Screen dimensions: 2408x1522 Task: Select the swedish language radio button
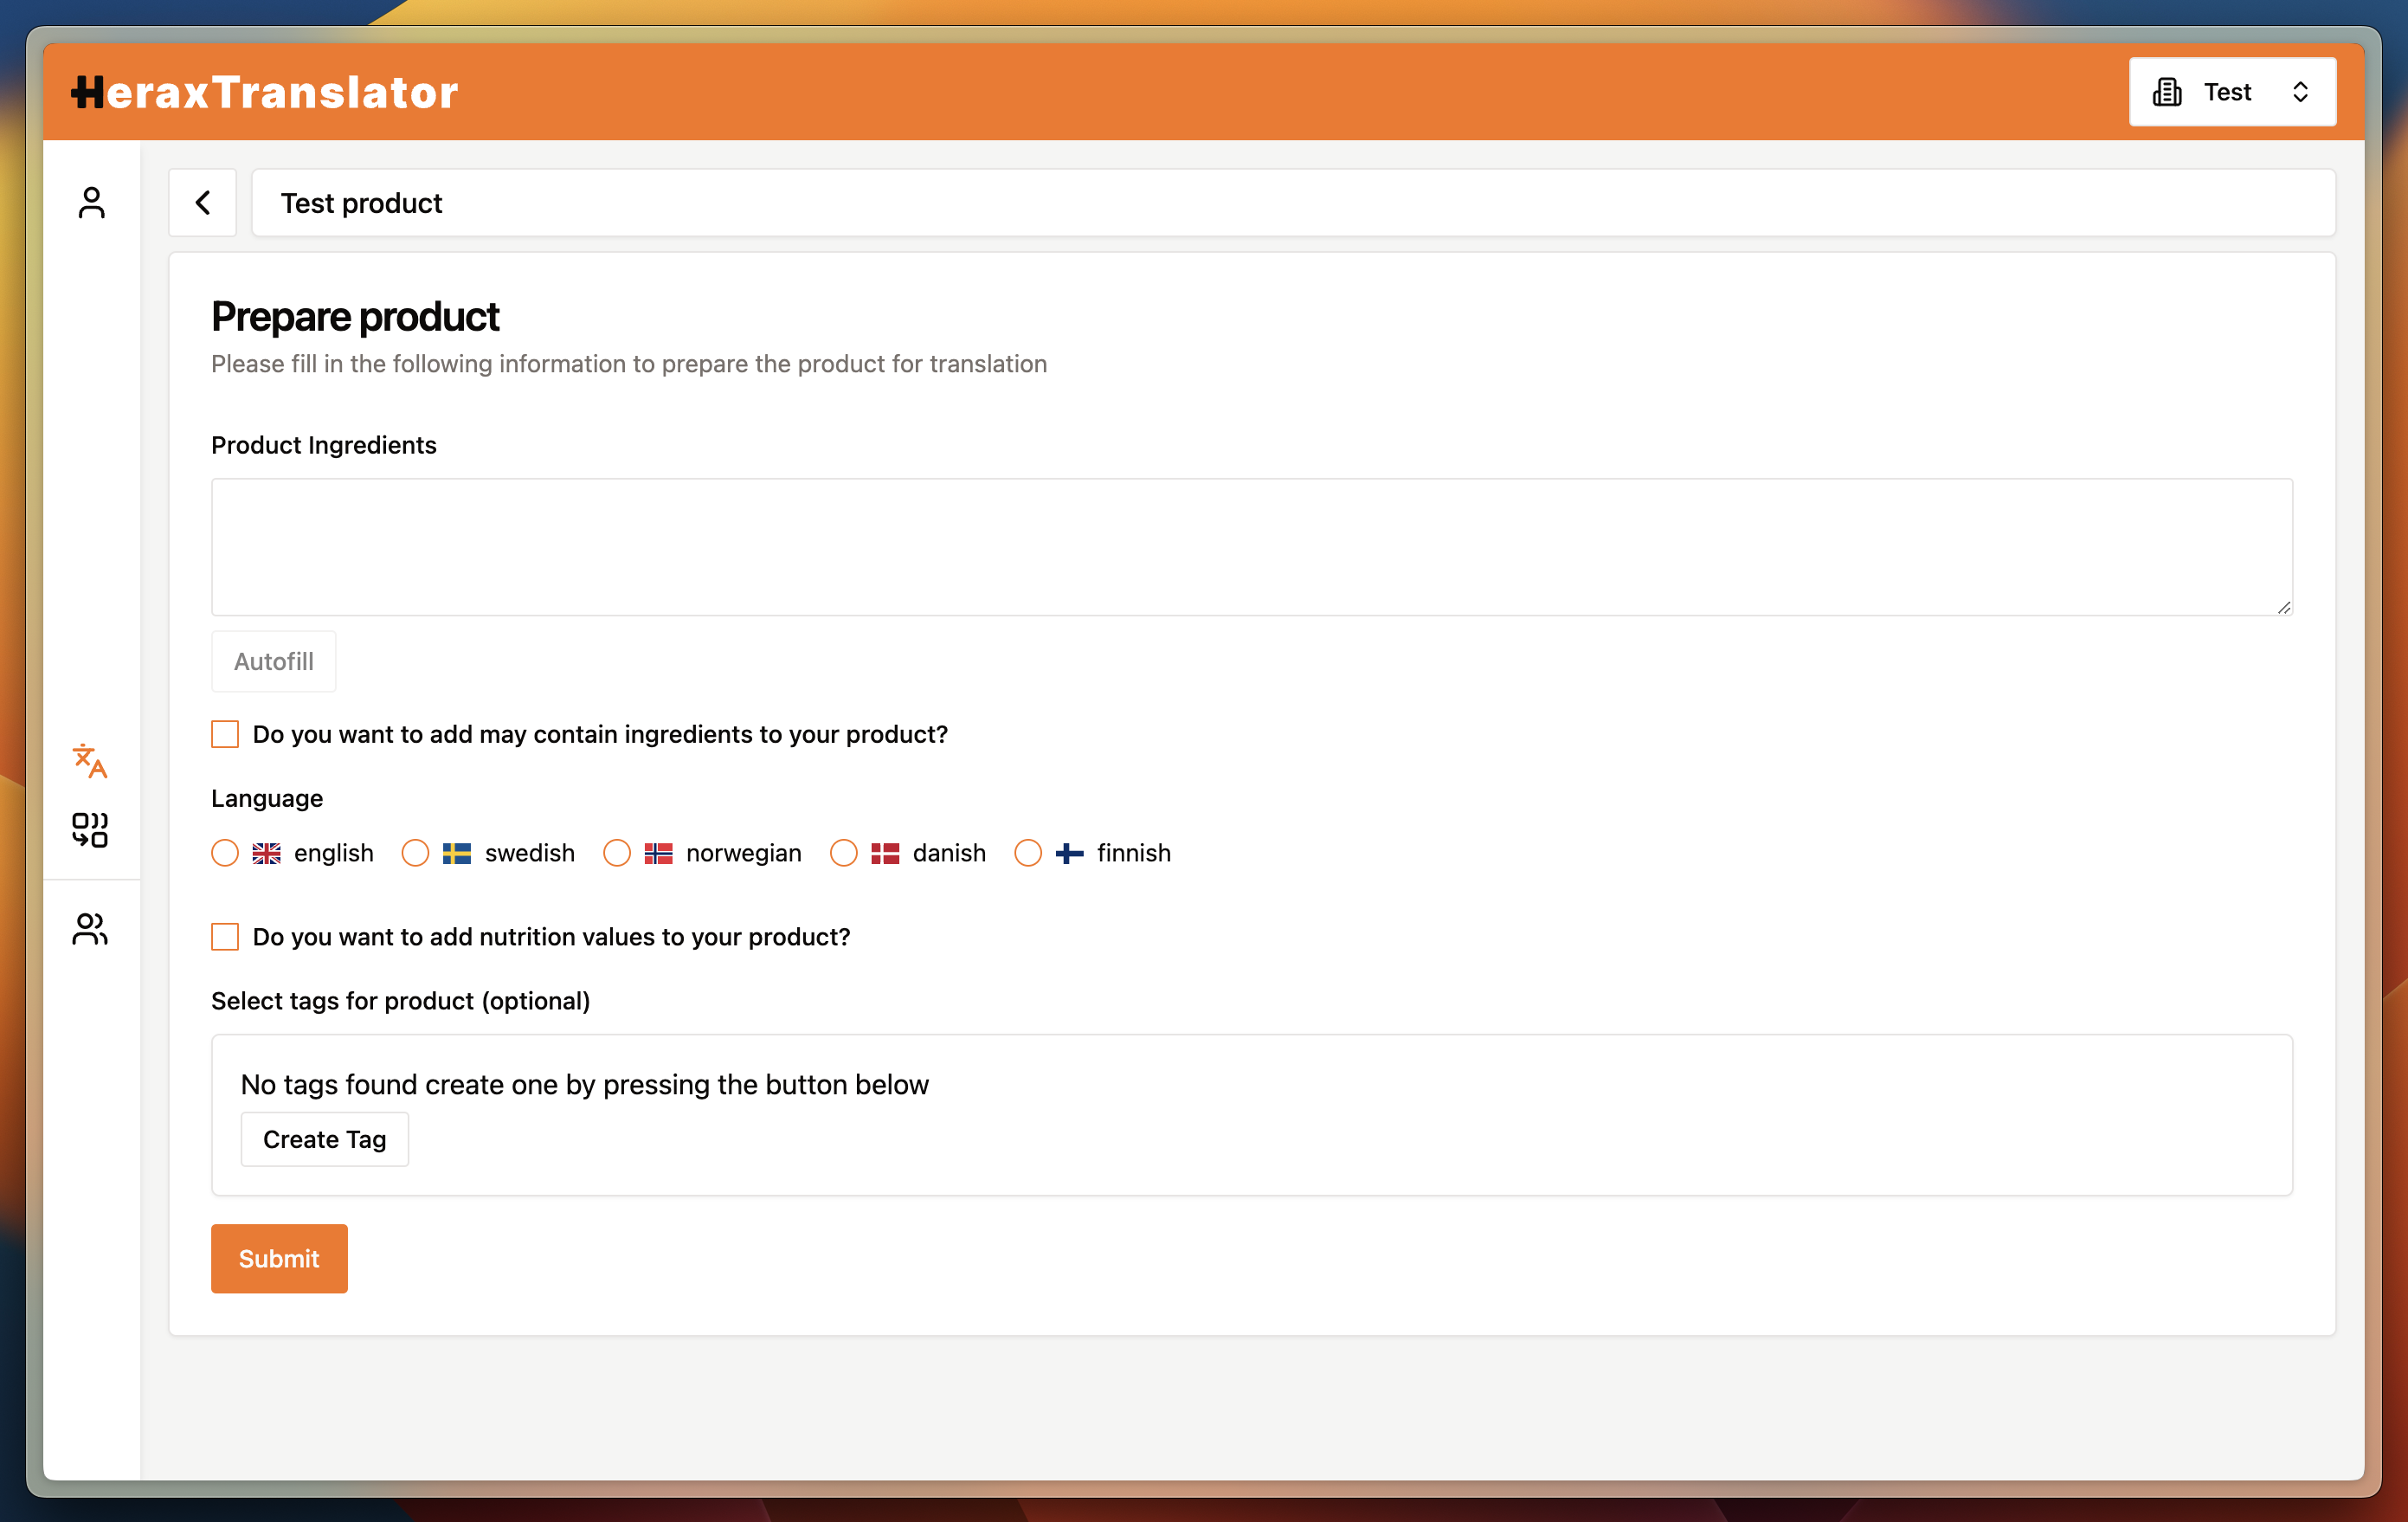click(415, 854)
